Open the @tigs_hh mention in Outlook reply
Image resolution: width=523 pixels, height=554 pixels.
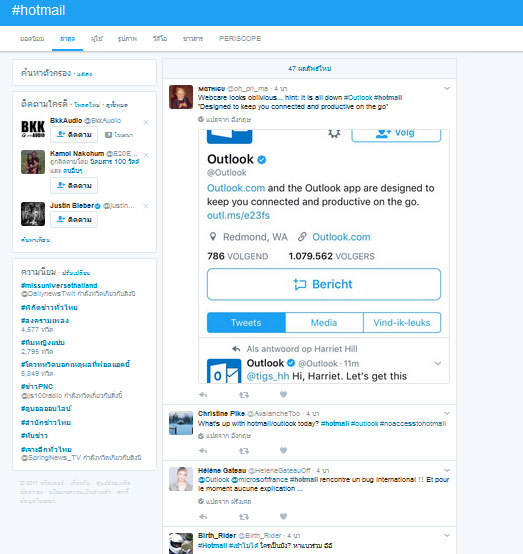point(268,376)
